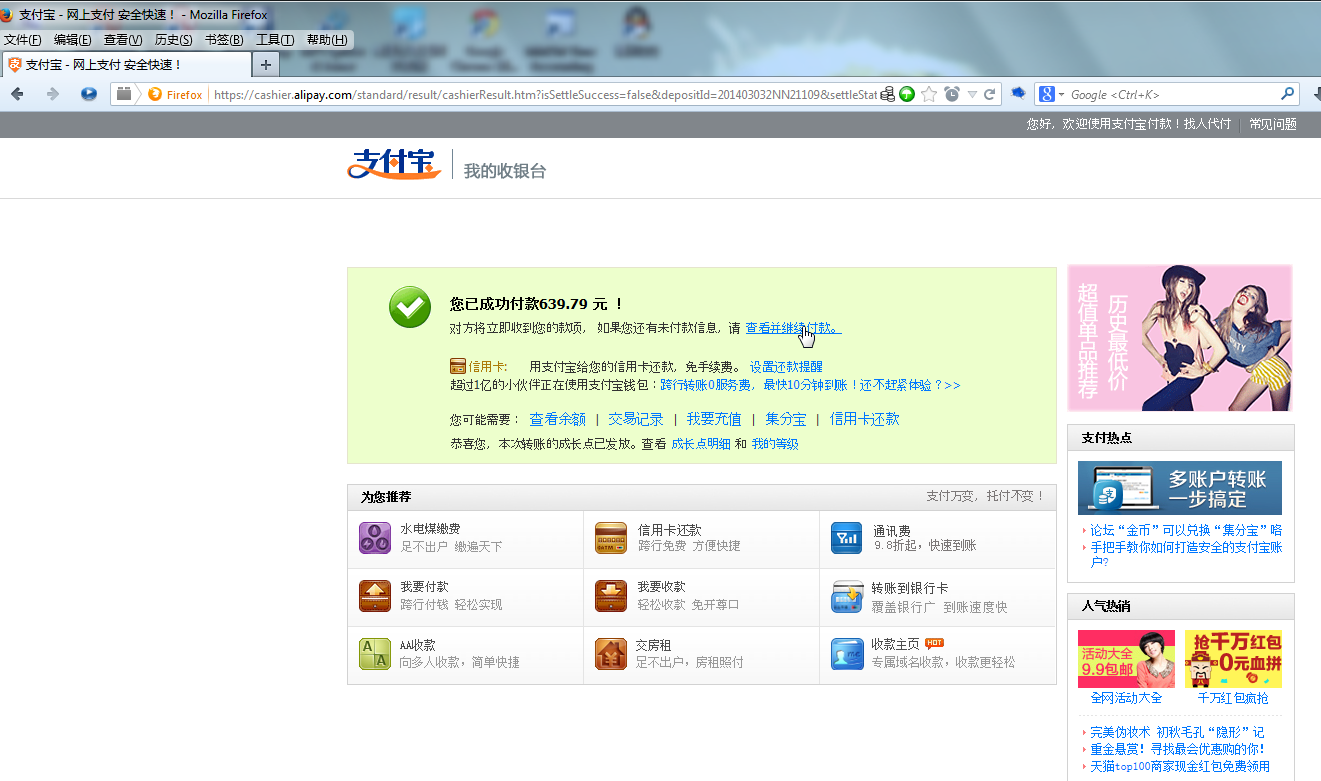The width and height of the screenshot is (1321, 781).
Task: Click the 查看并继续付款 link
Action: click(793, 328)
